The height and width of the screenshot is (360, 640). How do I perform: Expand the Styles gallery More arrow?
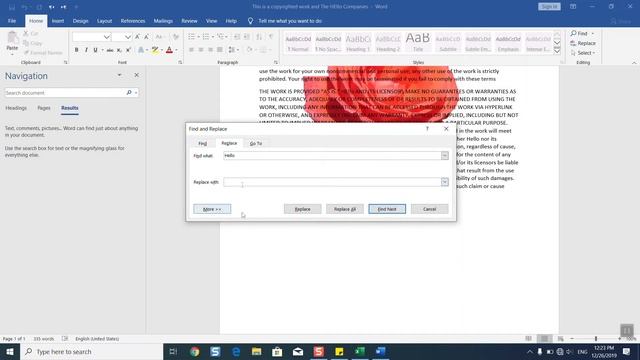coord(557,51)
